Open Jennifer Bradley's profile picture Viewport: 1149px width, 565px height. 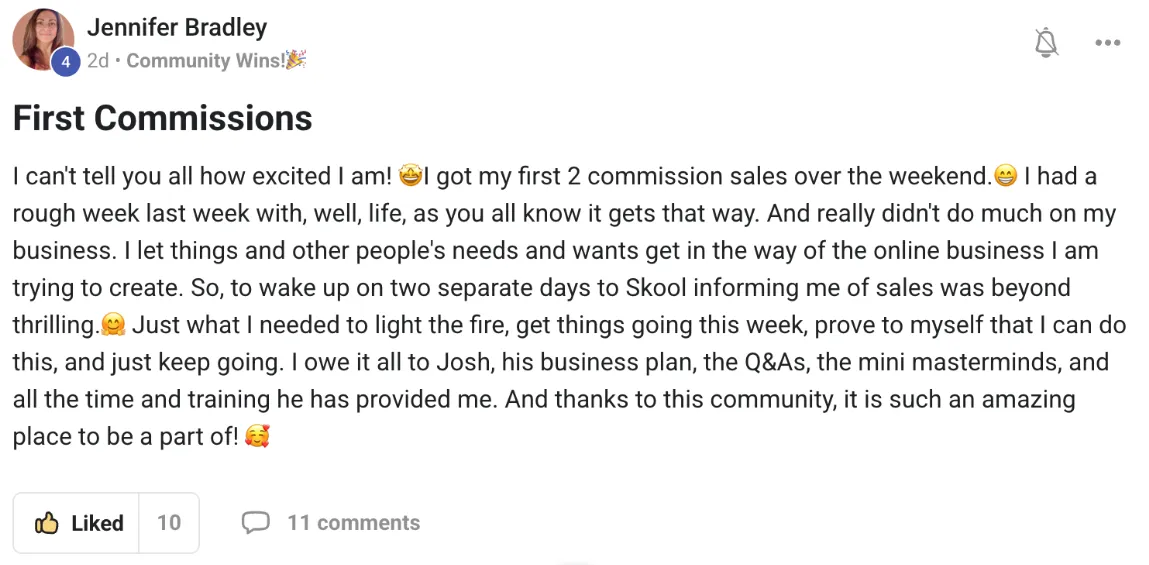42,38
